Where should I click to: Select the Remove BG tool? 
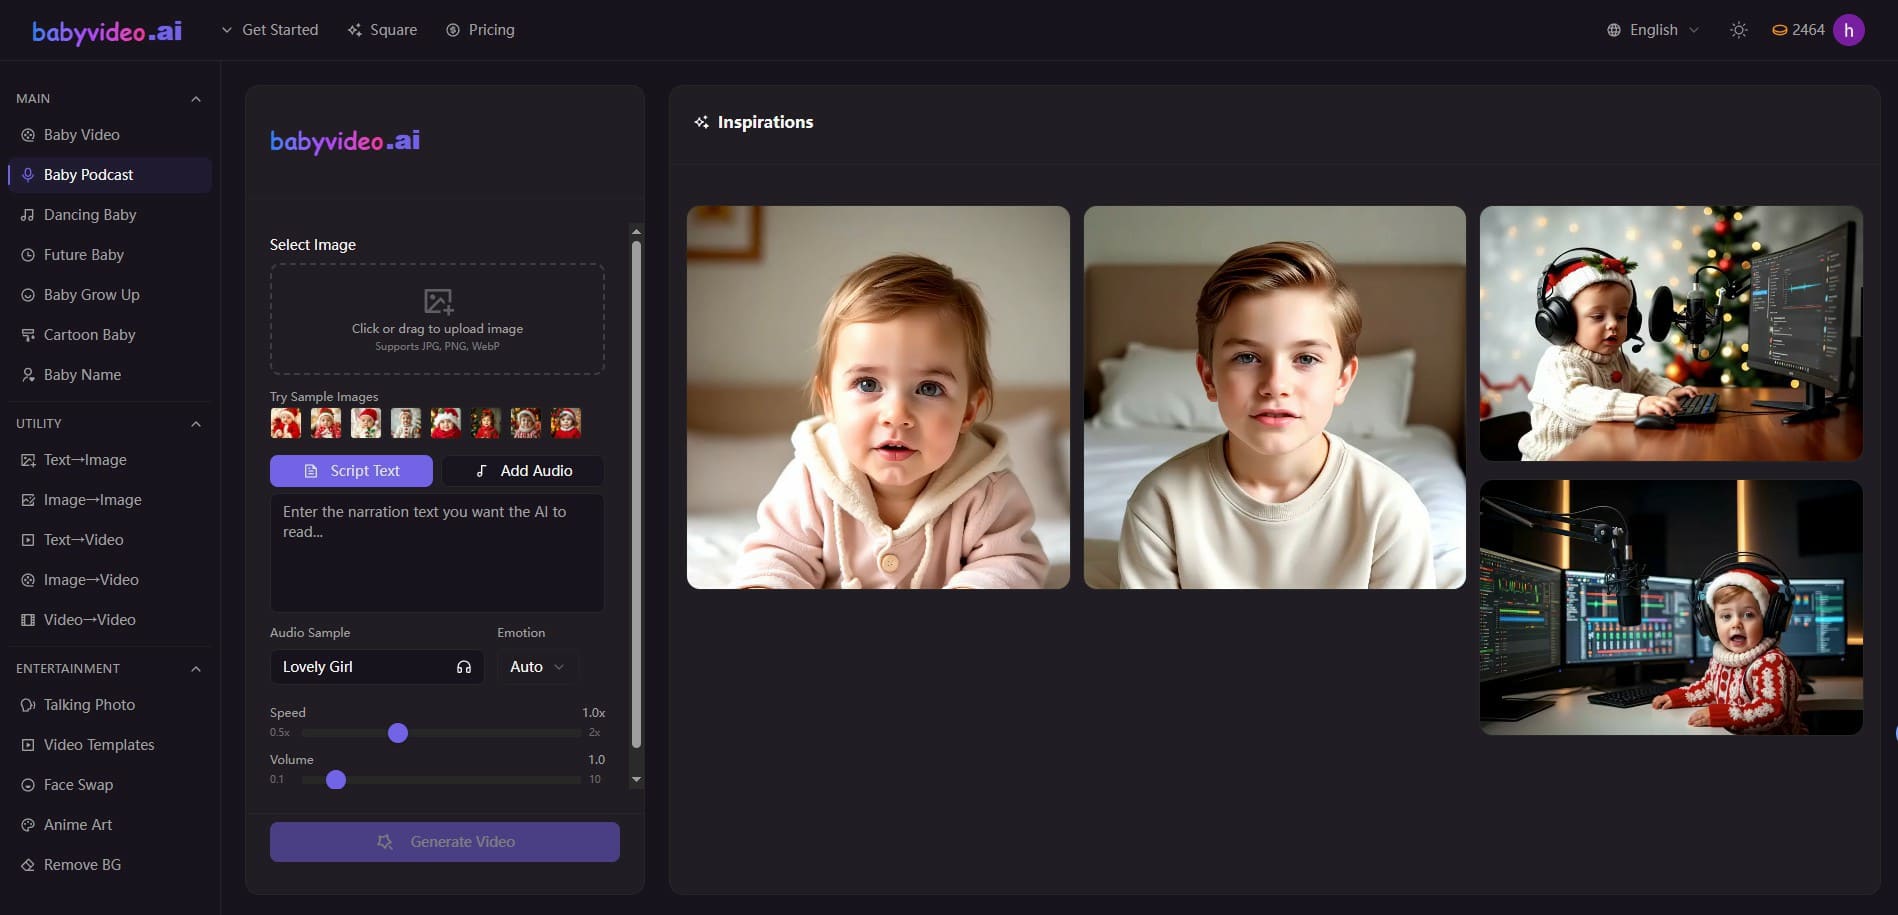point(81,864)
